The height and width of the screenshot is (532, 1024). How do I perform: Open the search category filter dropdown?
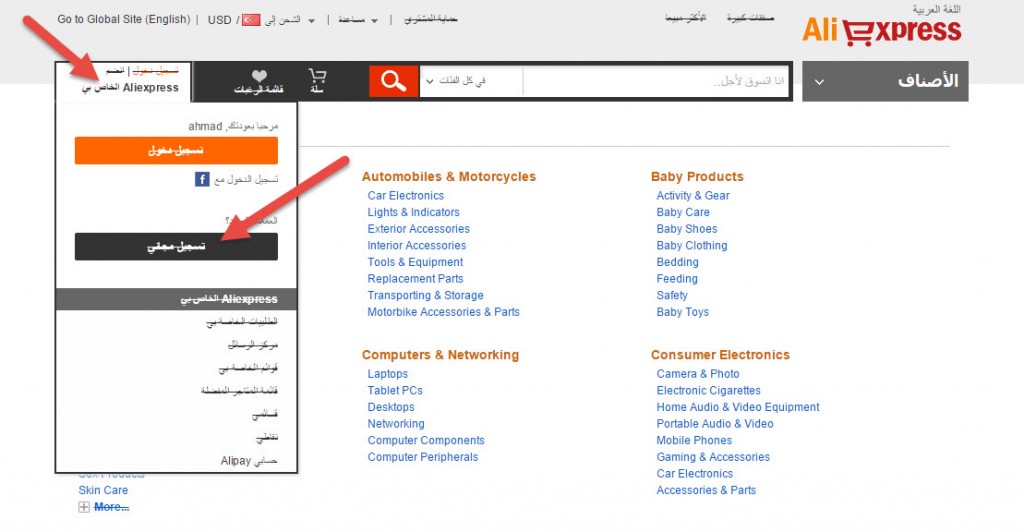(471, 81)
